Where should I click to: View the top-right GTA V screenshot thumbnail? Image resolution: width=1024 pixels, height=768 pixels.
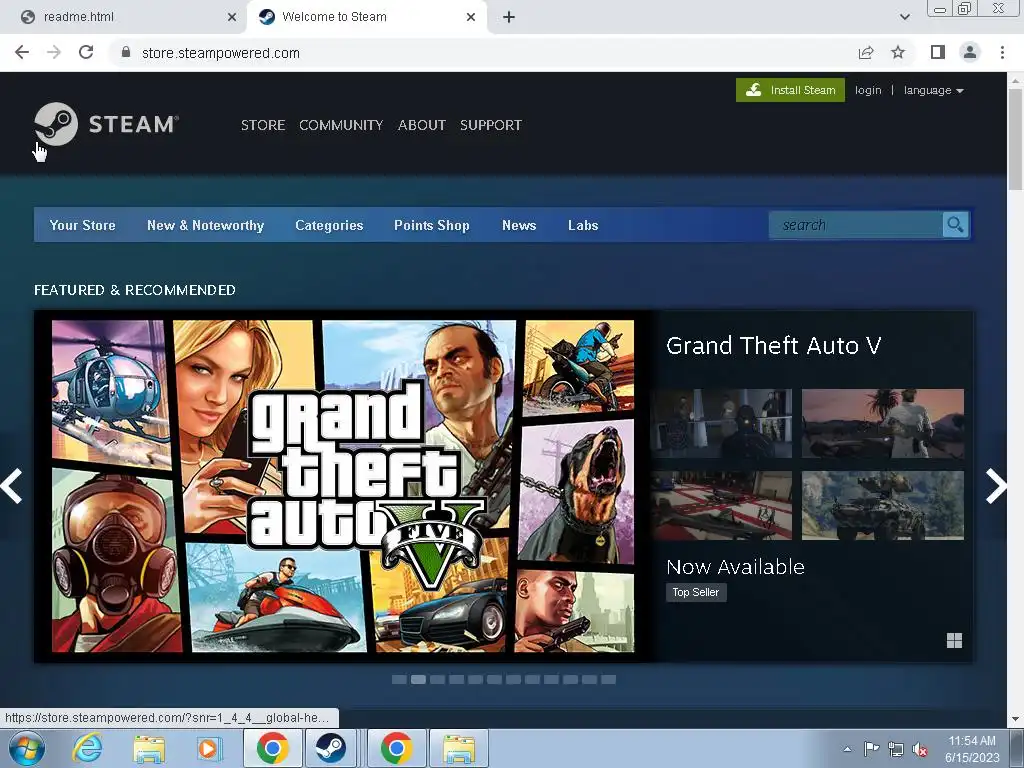tap(882, 423)
